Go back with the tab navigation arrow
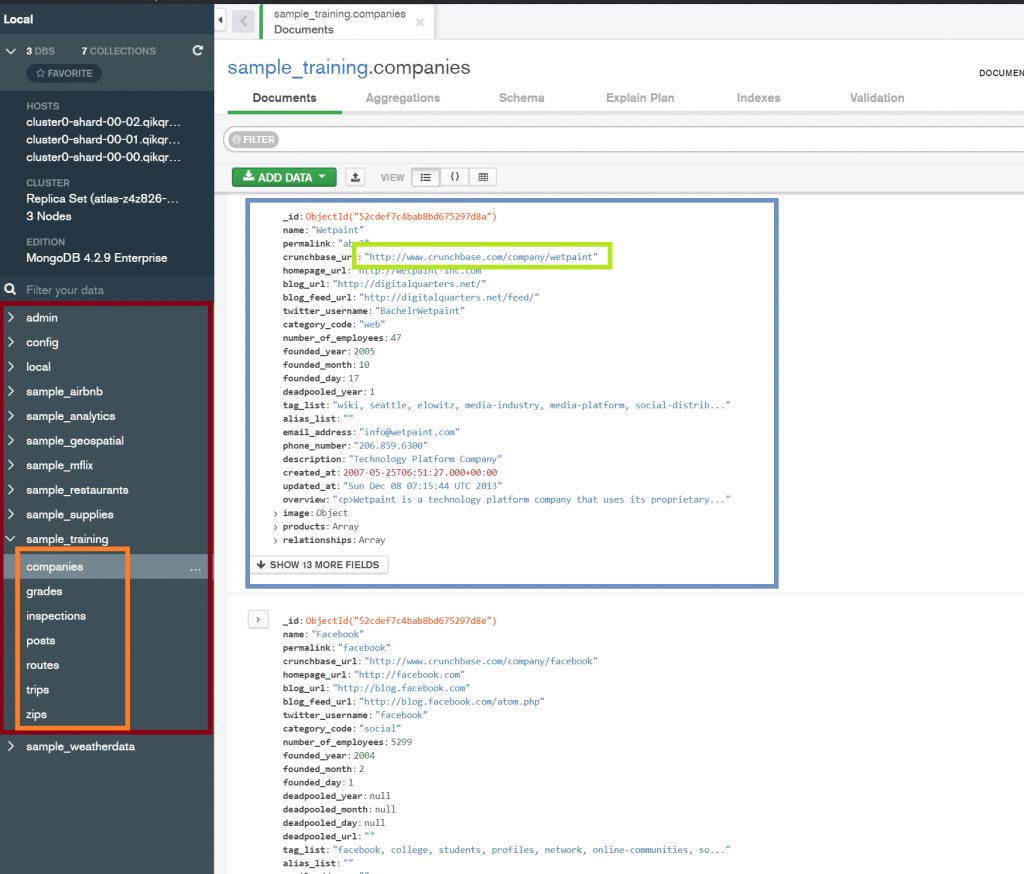Screen dimensions: 1024x874 pos(244,21)
